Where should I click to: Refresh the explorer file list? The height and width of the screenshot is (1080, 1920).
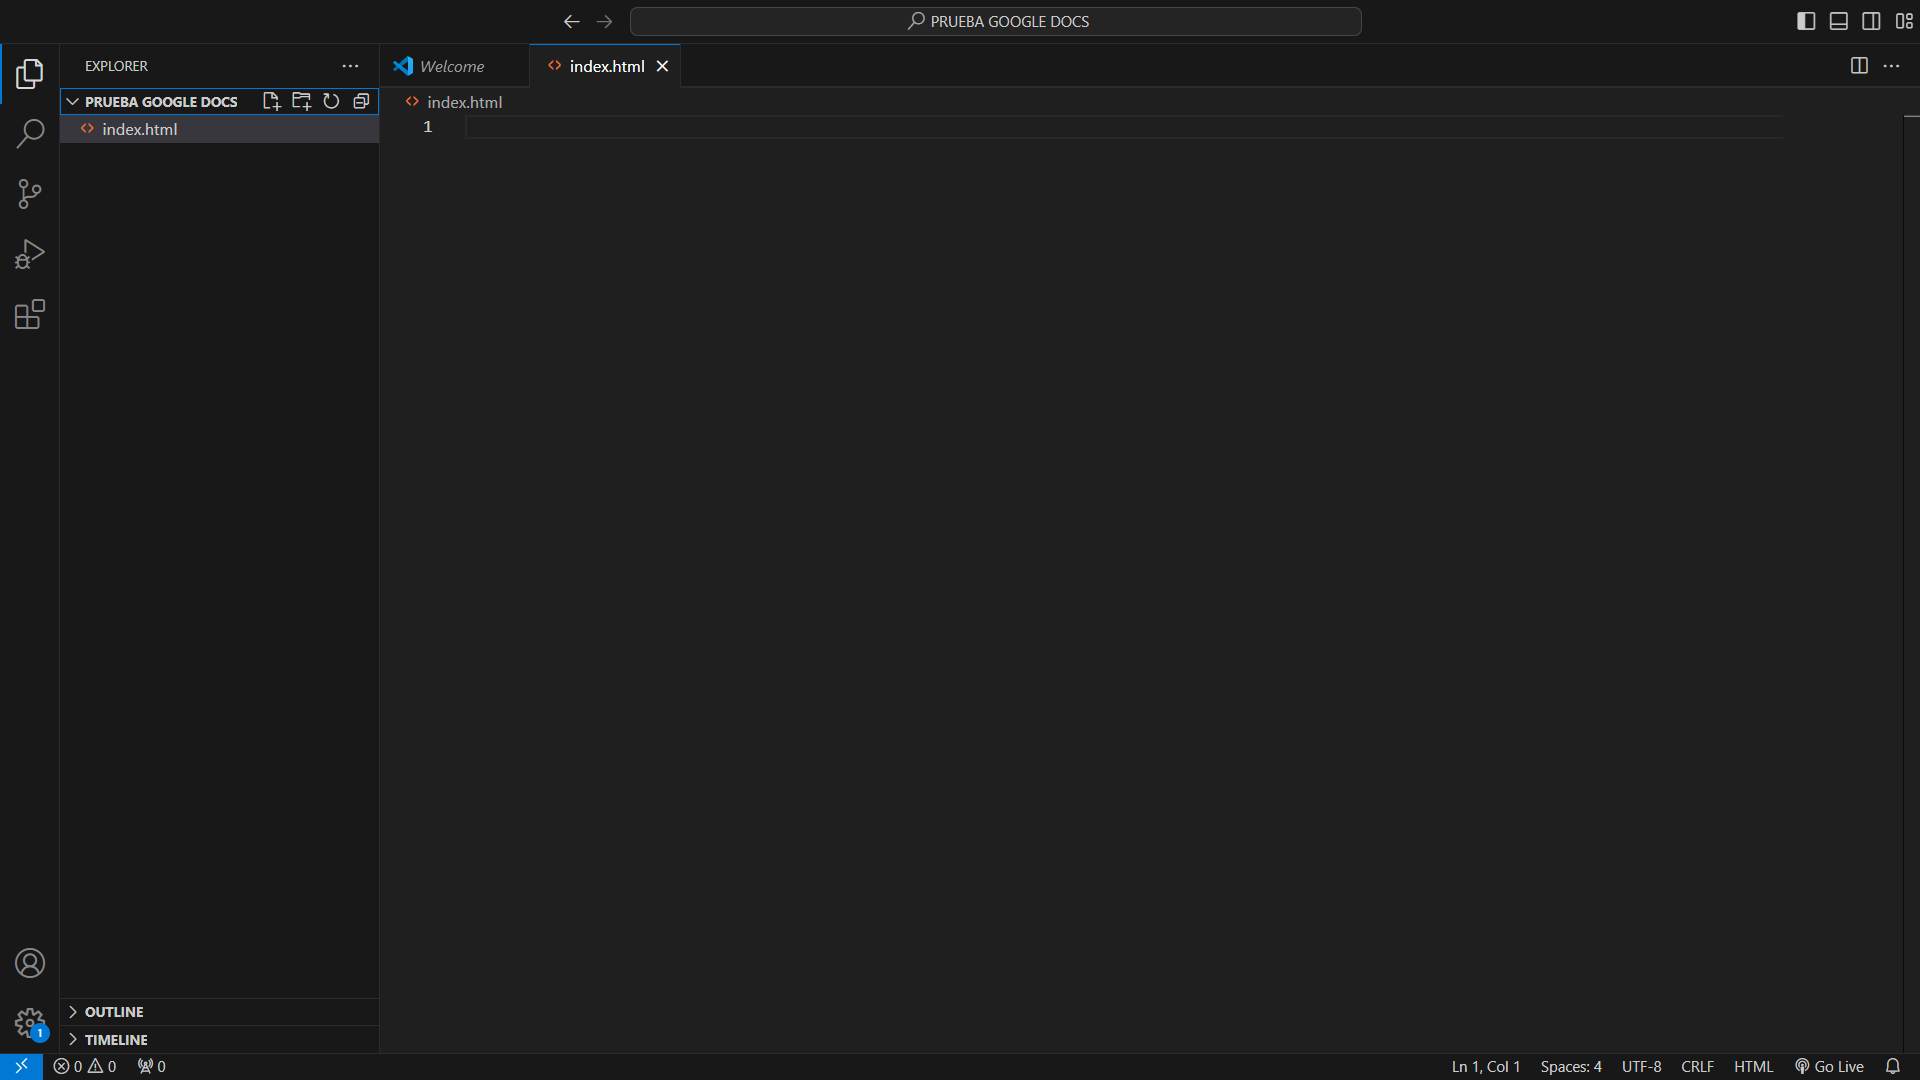(x=331, y=101)
